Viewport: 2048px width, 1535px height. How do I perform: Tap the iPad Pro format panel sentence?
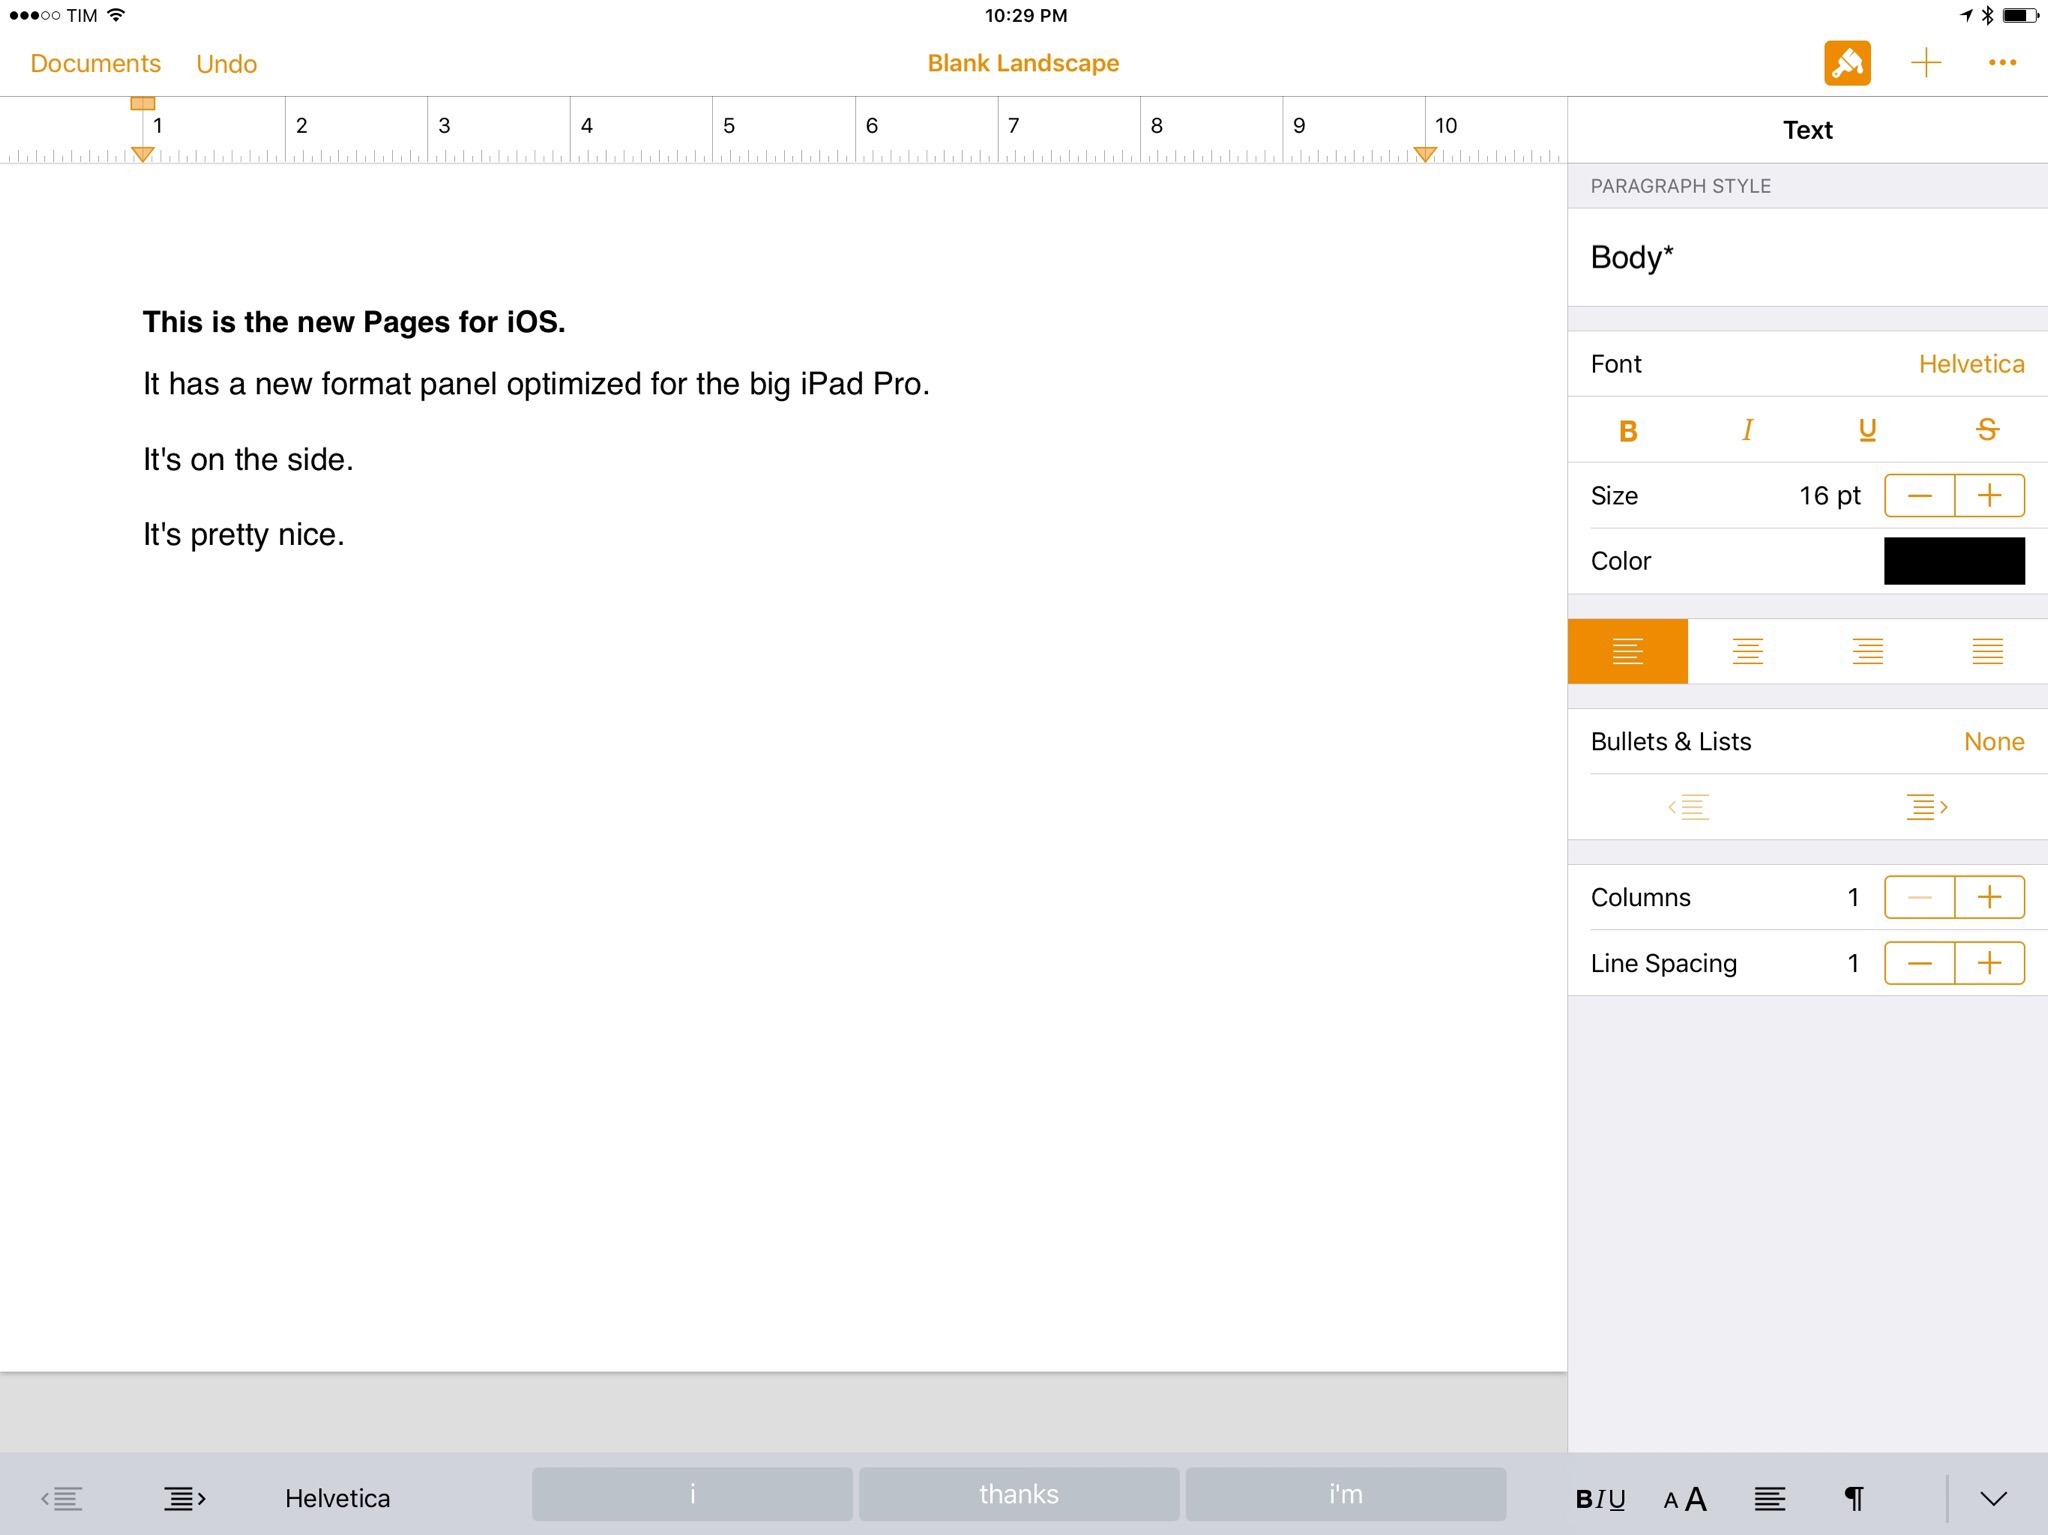point(536,384)
